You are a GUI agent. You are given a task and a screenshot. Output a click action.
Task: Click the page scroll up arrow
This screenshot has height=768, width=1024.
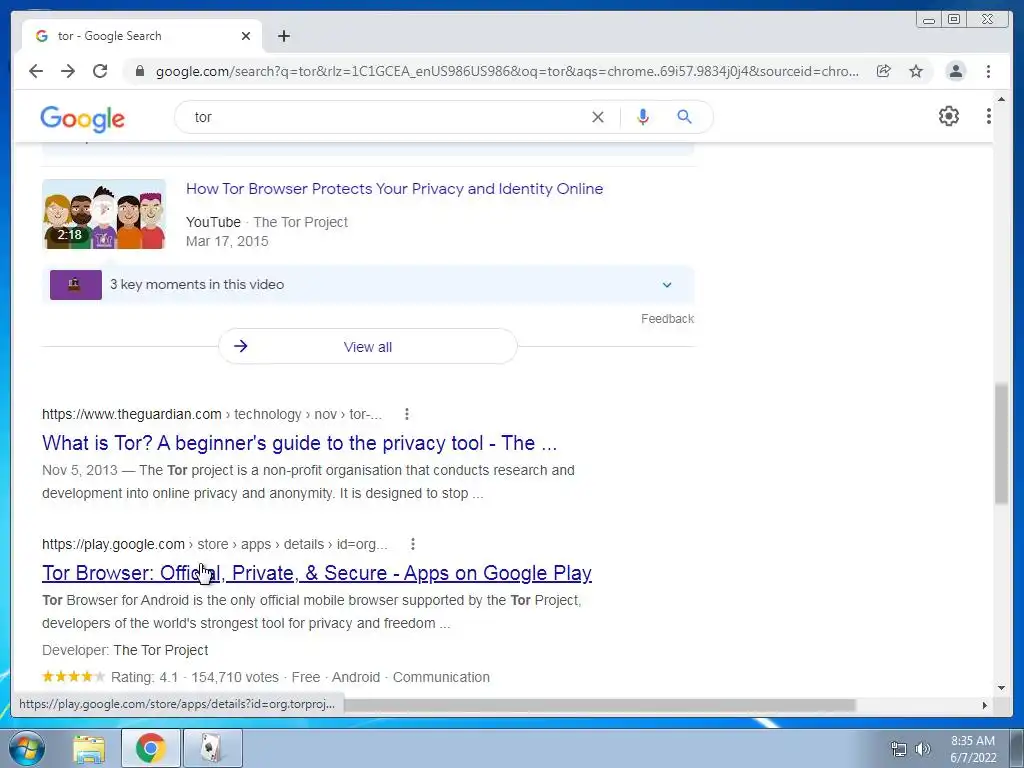[x=1001, y=100]
